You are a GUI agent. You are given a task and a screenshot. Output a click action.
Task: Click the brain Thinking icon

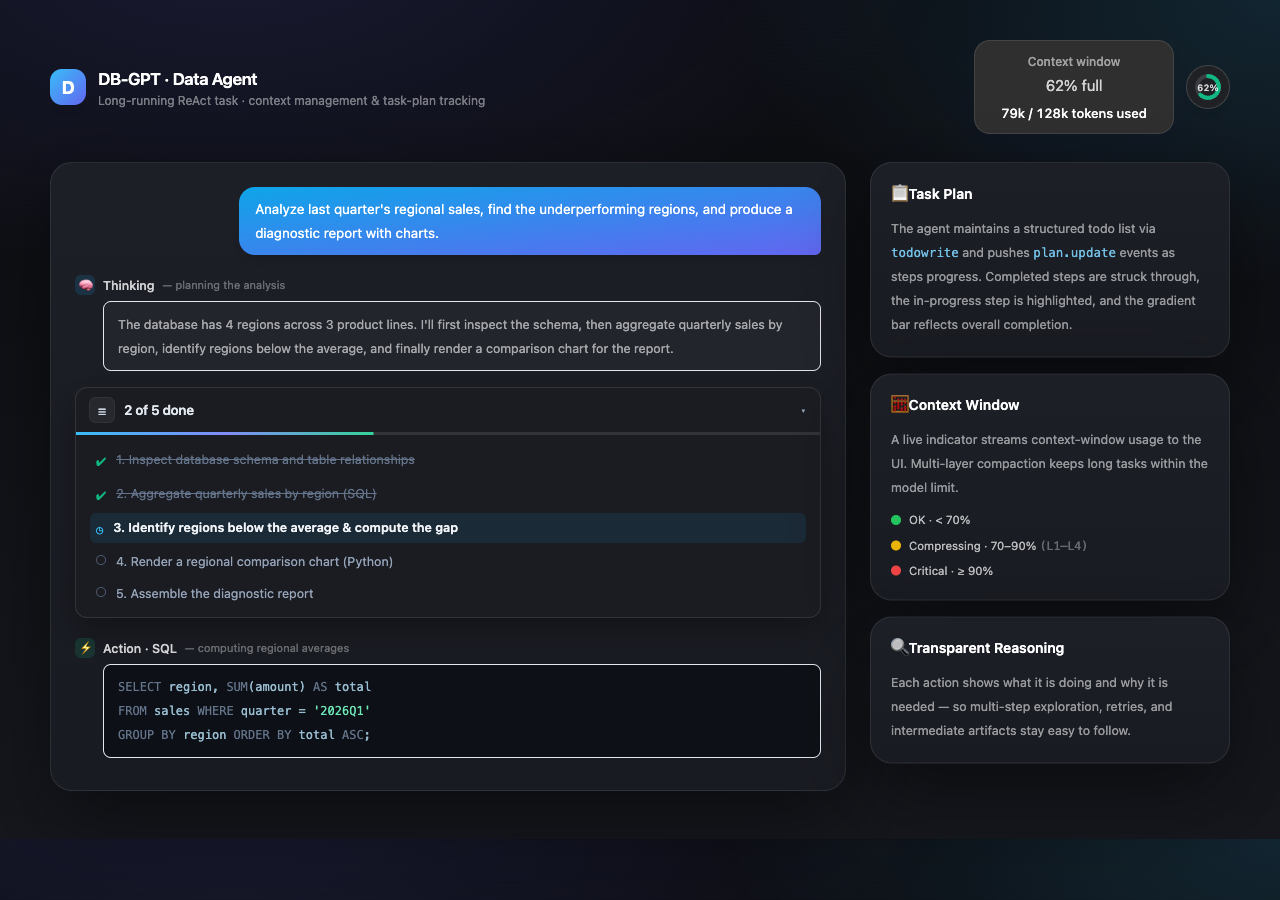coord(85,285)
